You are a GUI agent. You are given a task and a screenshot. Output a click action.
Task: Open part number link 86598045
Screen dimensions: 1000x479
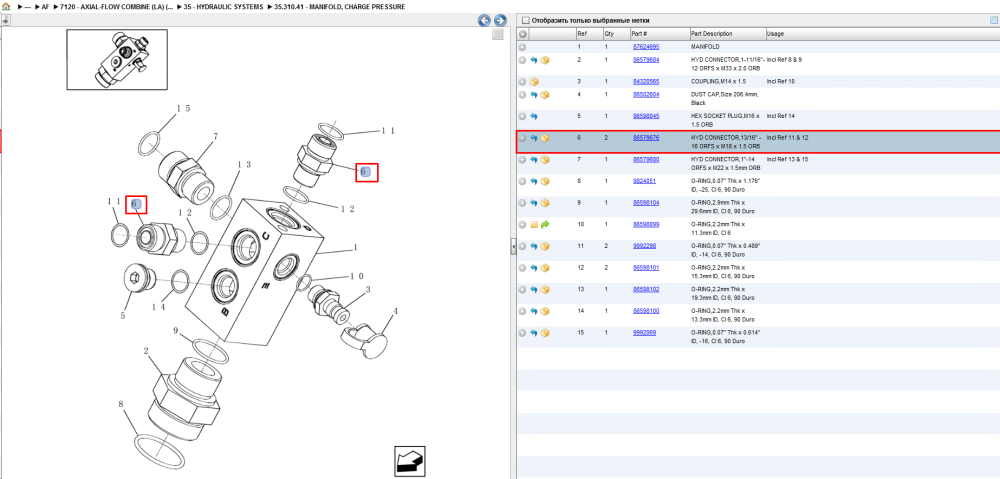[x=645, y=116]
